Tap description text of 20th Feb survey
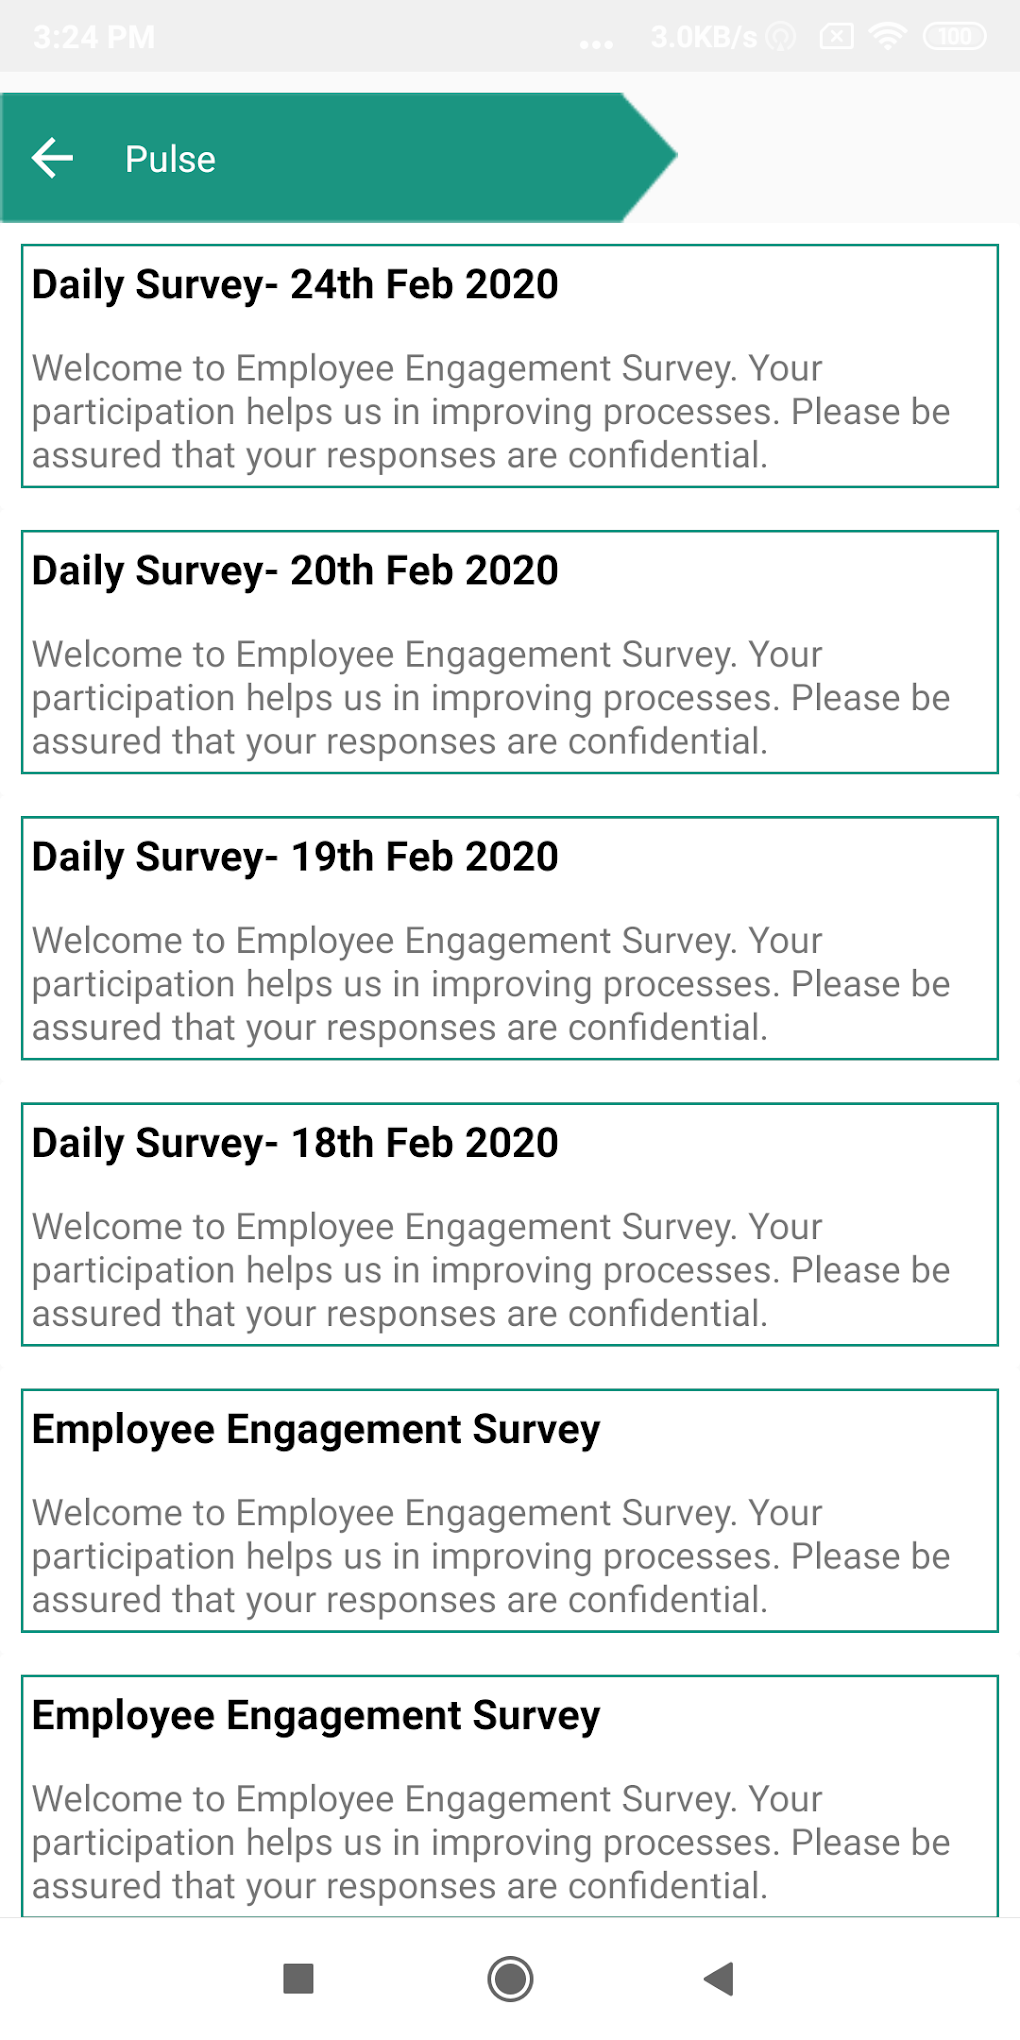This screenshot has width=1020, height=2040. pos(490,698)
